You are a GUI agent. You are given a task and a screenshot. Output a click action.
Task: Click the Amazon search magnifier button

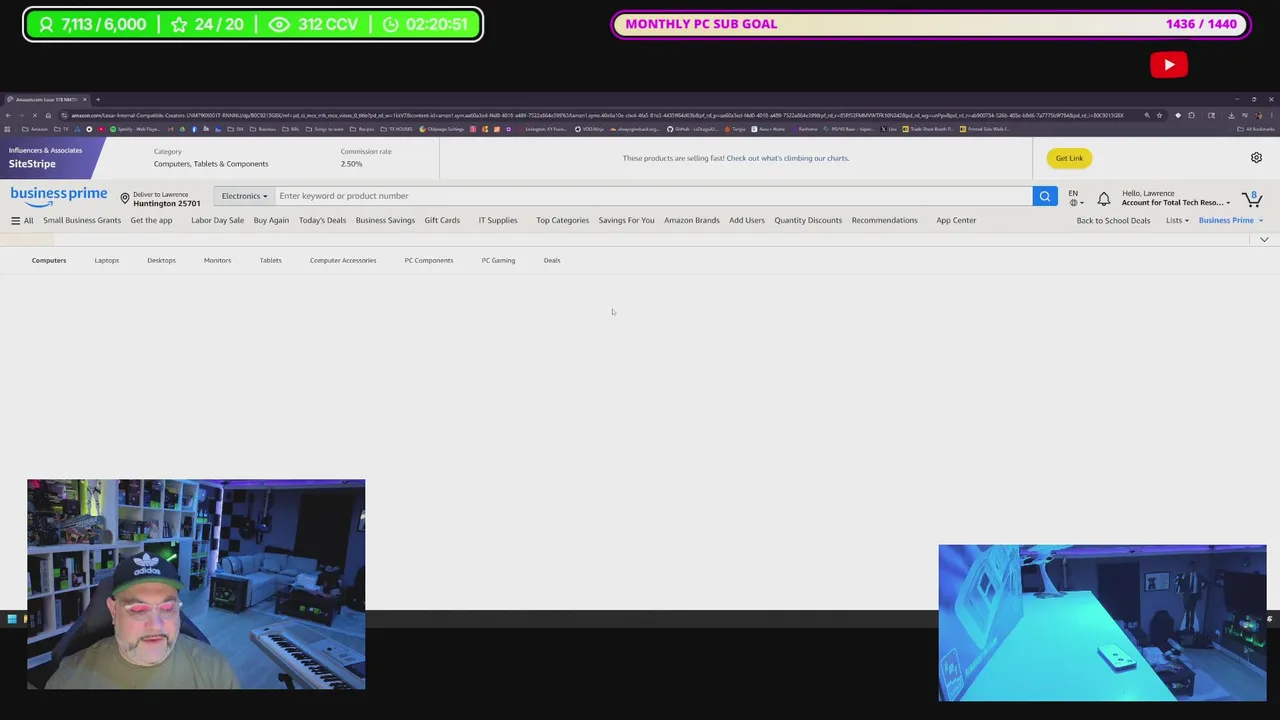1045,196
